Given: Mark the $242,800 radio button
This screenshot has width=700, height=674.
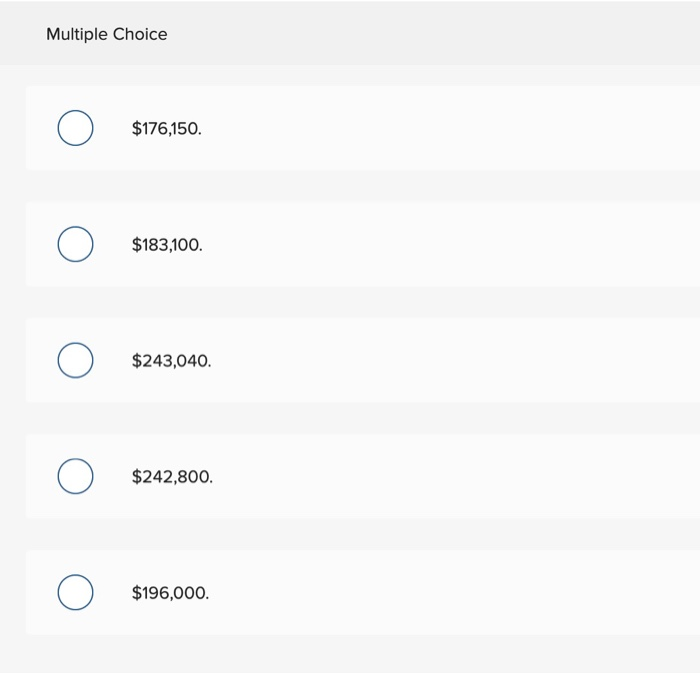Looking at the screenshot, I should (75, 476).
